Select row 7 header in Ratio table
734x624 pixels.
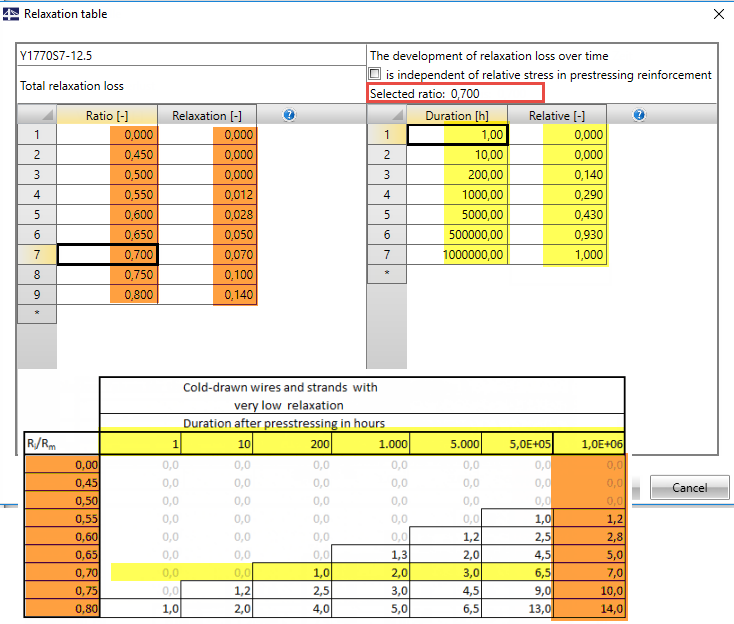[x=37, y=255]
